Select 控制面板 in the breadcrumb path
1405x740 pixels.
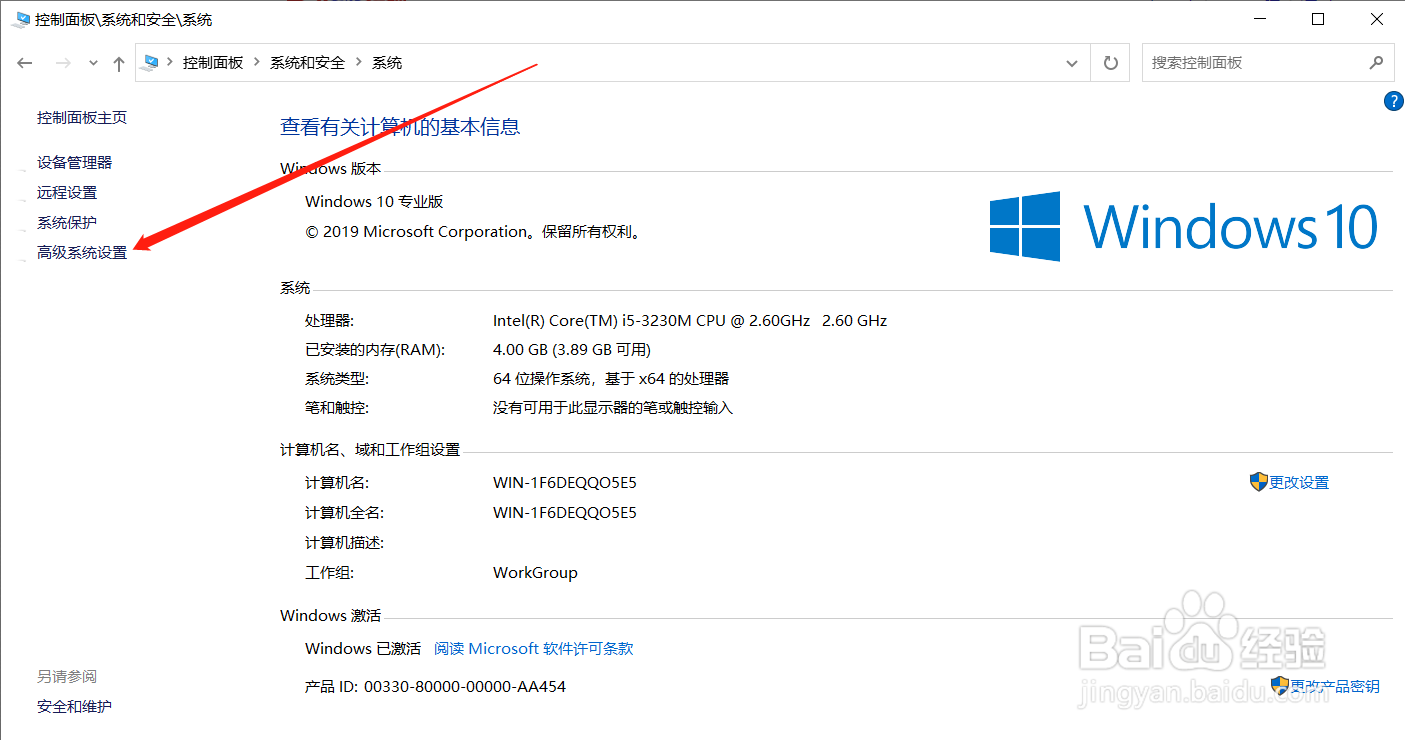point(213,62)
